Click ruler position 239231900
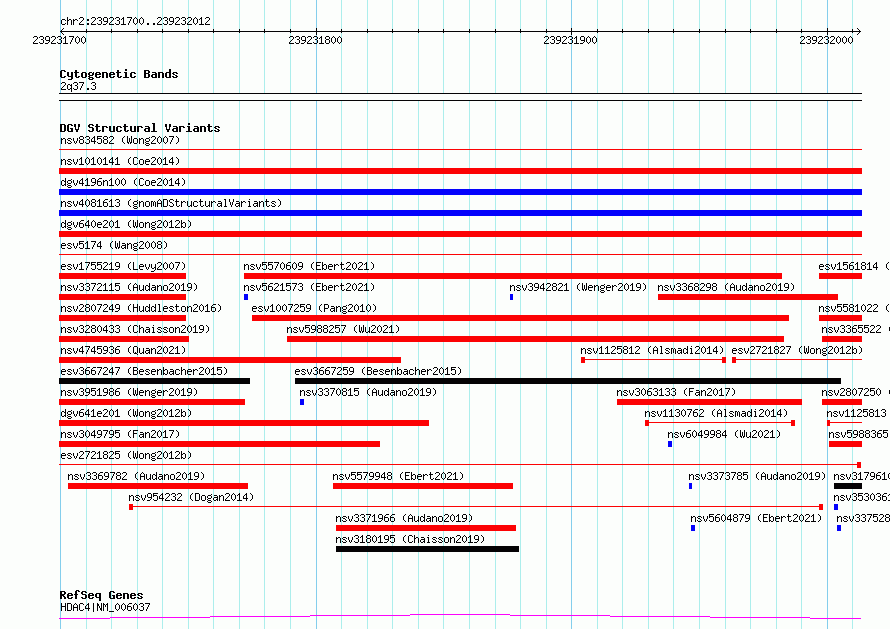Viewport: 890px width, 629px height. point(570,40)
